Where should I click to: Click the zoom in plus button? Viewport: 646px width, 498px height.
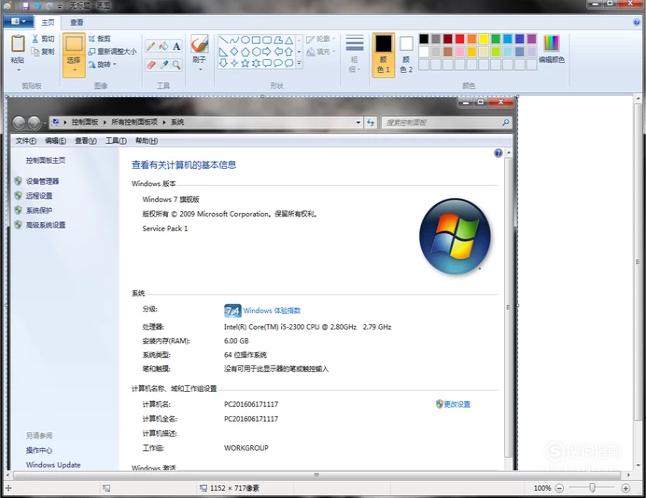click(x=625, y=488)
